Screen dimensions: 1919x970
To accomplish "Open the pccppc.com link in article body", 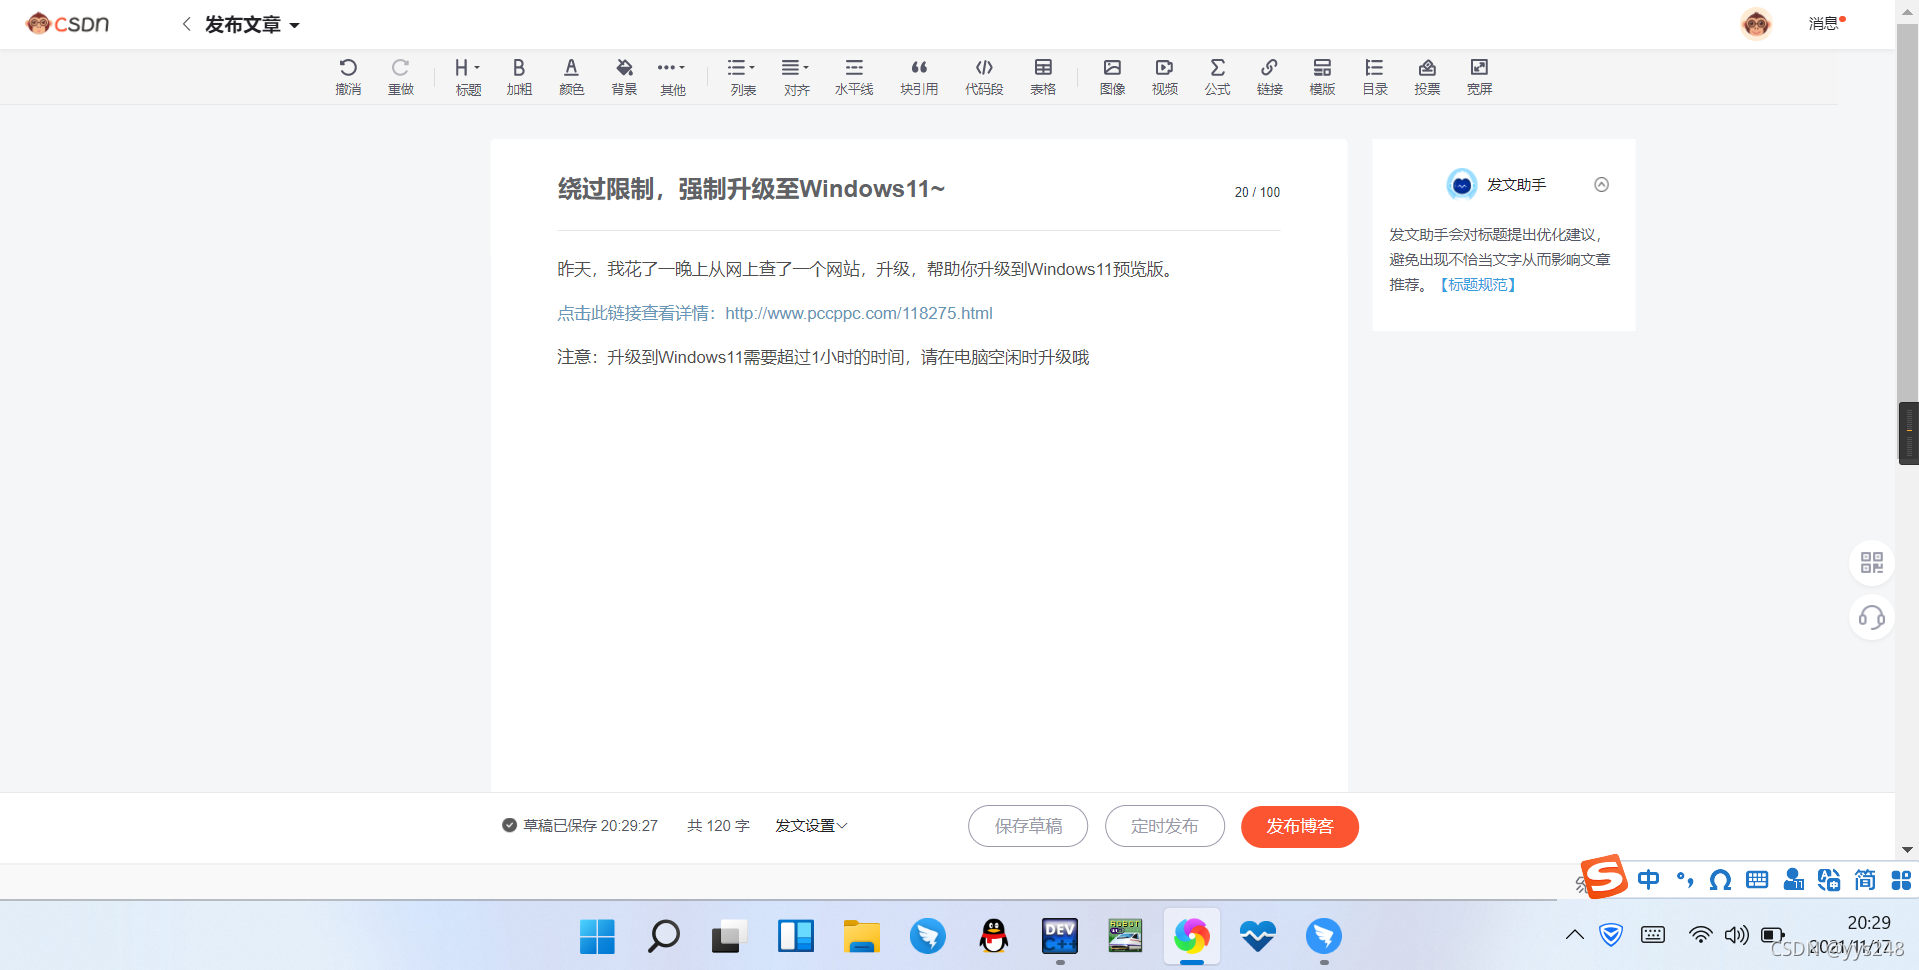I will click(859, 313).
